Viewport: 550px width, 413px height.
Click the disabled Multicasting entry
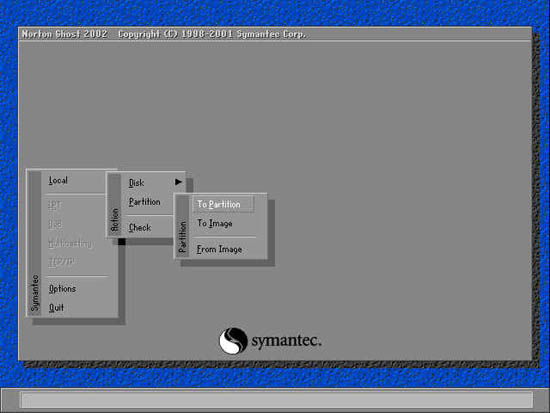coord(70,243)
